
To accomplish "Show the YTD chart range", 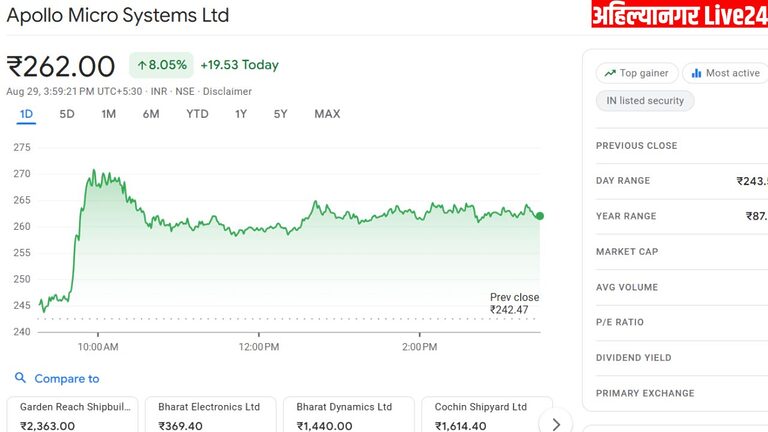I will click(x=197, y=114).
